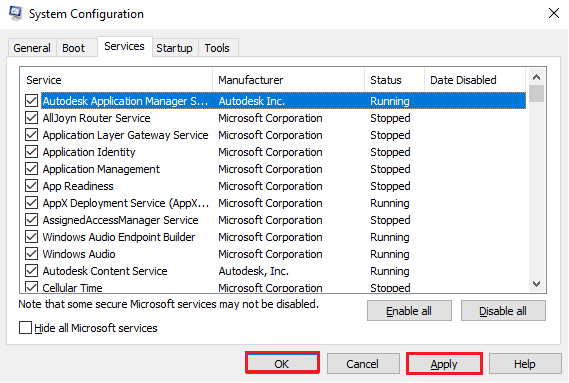Confirm changes with the OK button
The width and height of the screenshot is (569, 383).
click(x=282, y=363)
